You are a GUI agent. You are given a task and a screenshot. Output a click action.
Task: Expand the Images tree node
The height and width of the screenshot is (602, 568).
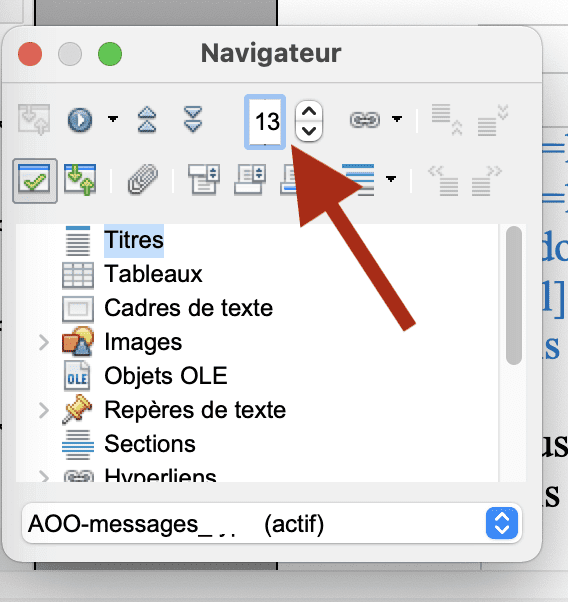pos(44,342)
